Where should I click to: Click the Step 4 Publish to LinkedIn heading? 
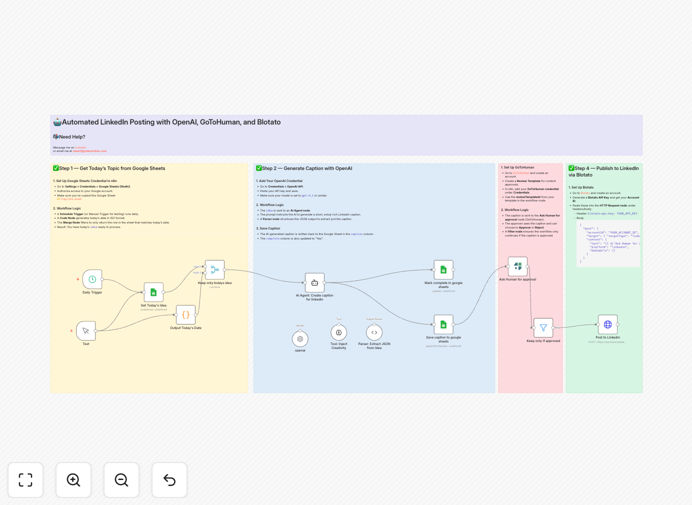pyautogui.click(x=604, y=171)
